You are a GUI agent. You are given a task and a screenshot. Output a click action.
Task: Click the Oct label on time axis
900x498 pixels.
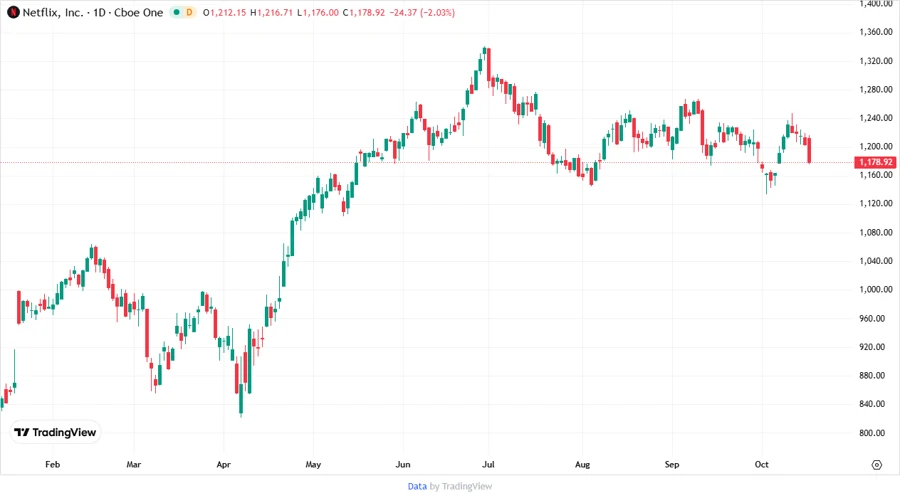(x=762, y=464)
